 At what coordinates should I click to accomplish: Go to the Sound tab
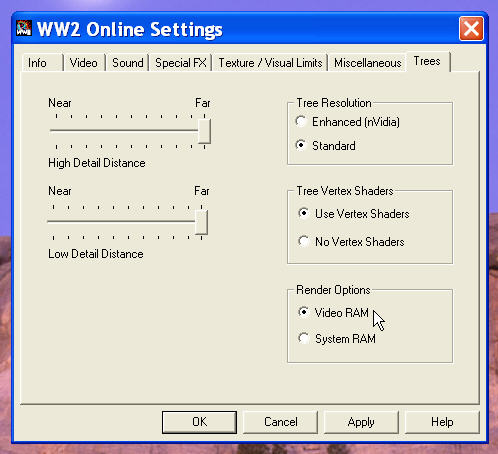(127, 63)
